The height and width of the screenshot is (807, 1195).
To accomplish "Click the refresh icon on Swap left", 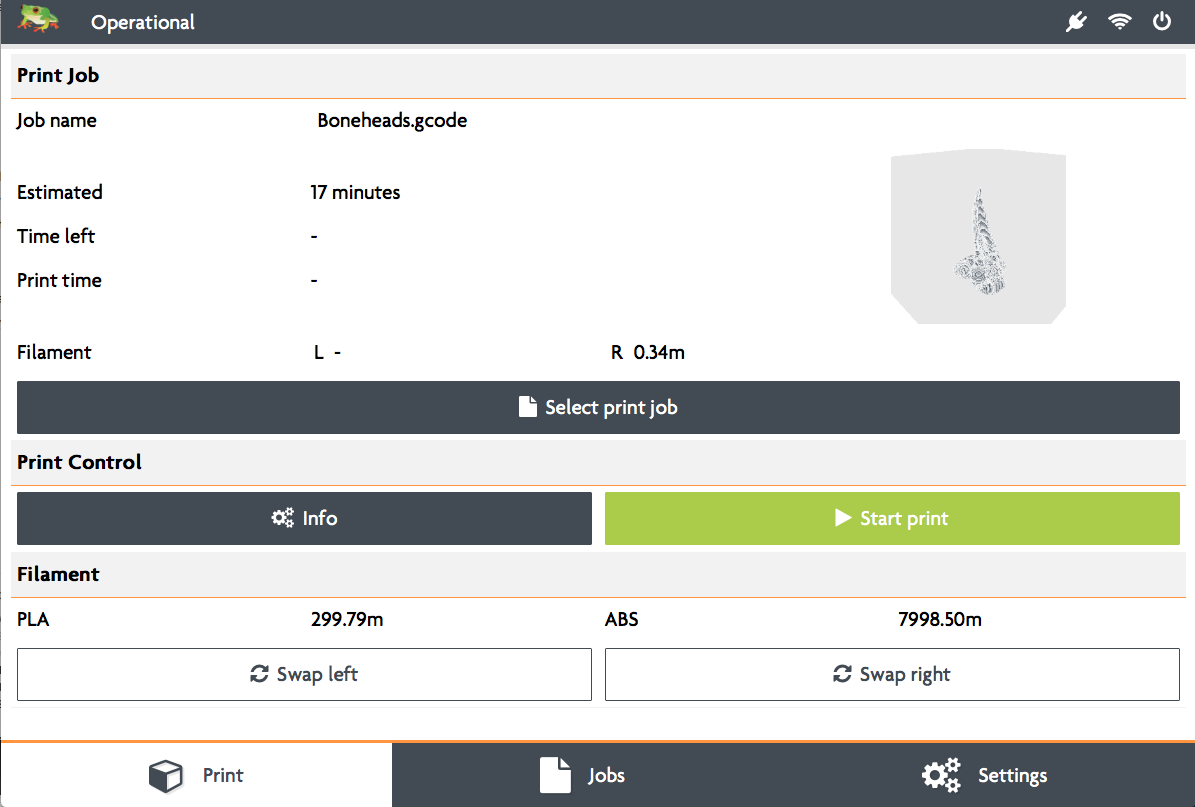I will click(259, 674).
